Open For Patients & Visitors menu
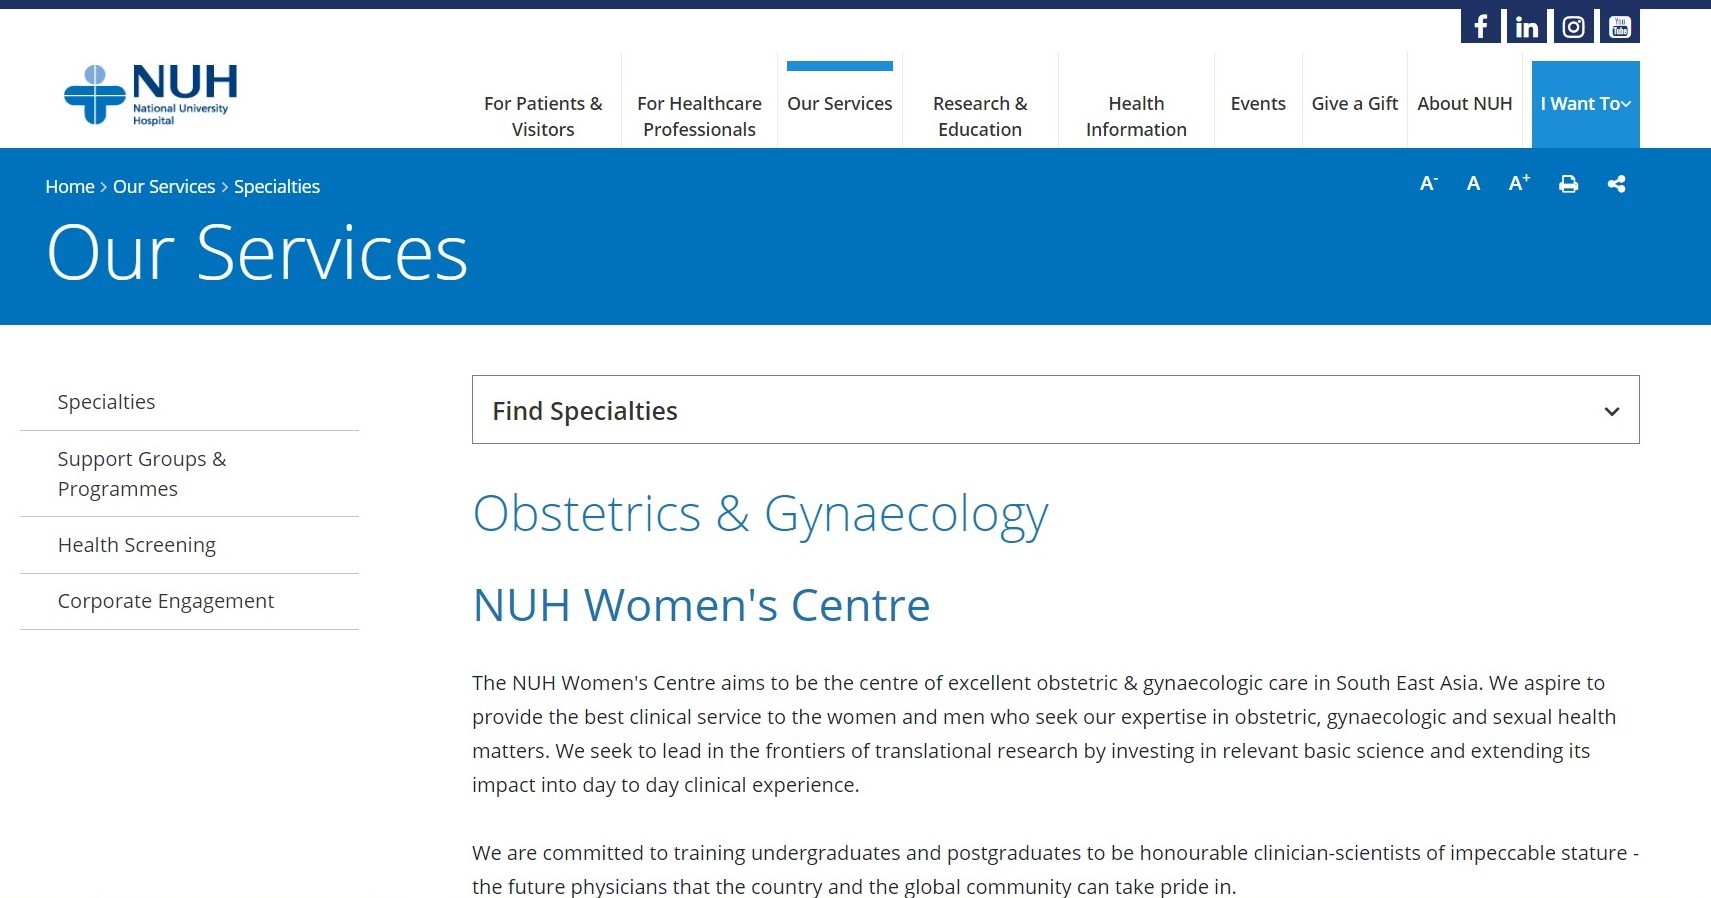This screenshot has width=1711, height=898. tap(543, 116)
